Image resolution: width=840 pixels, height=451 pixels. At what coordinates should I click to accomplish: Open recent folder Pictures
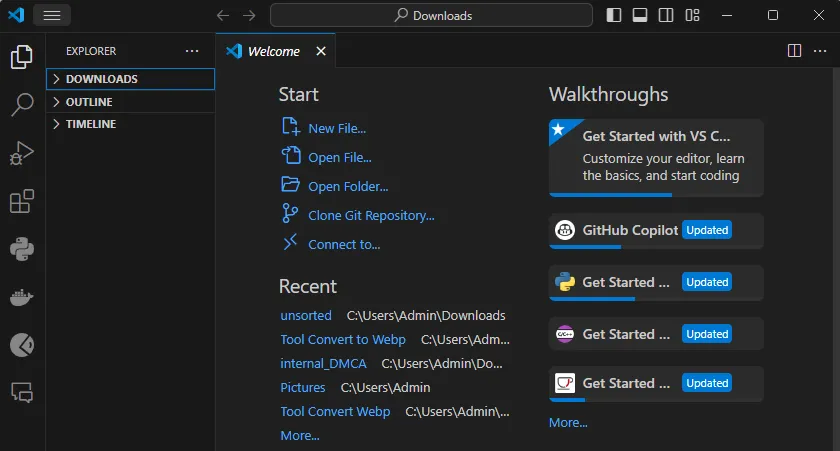pos(303,387)
